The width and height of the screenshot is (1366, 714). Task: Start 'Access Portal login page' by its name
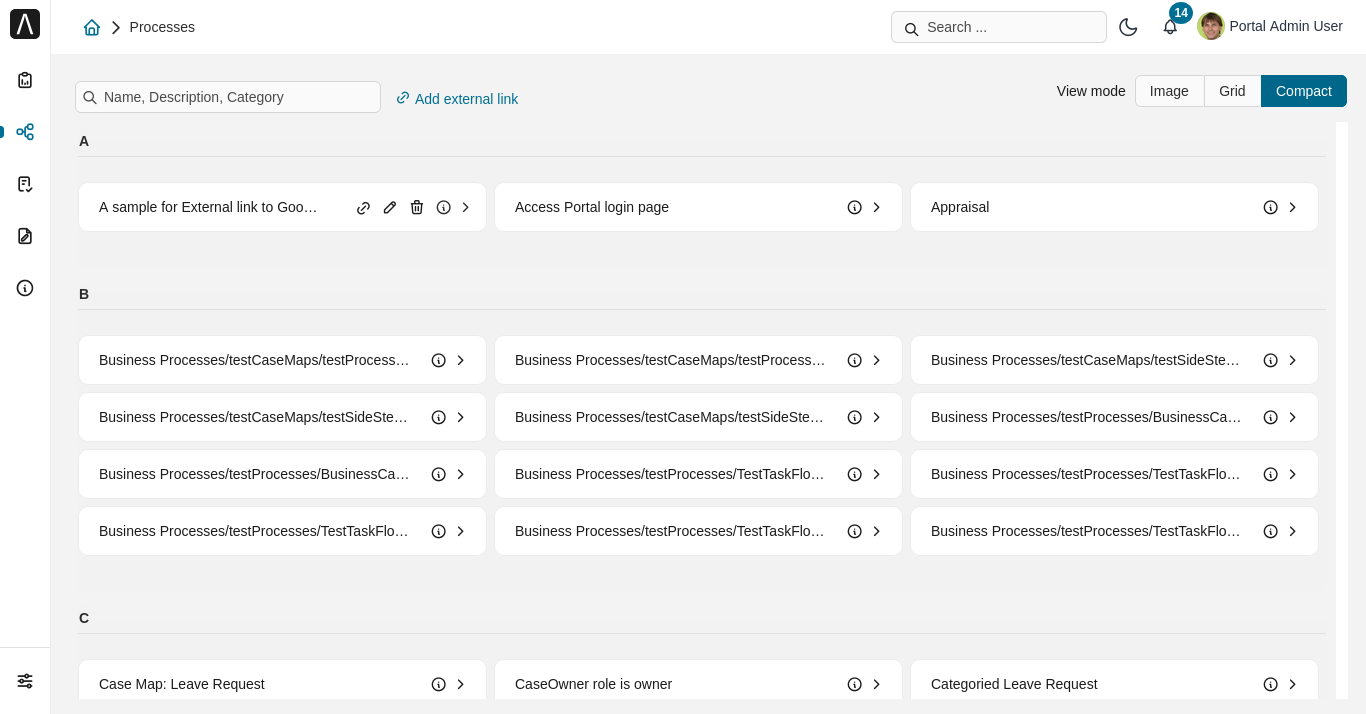click(592, 207)
